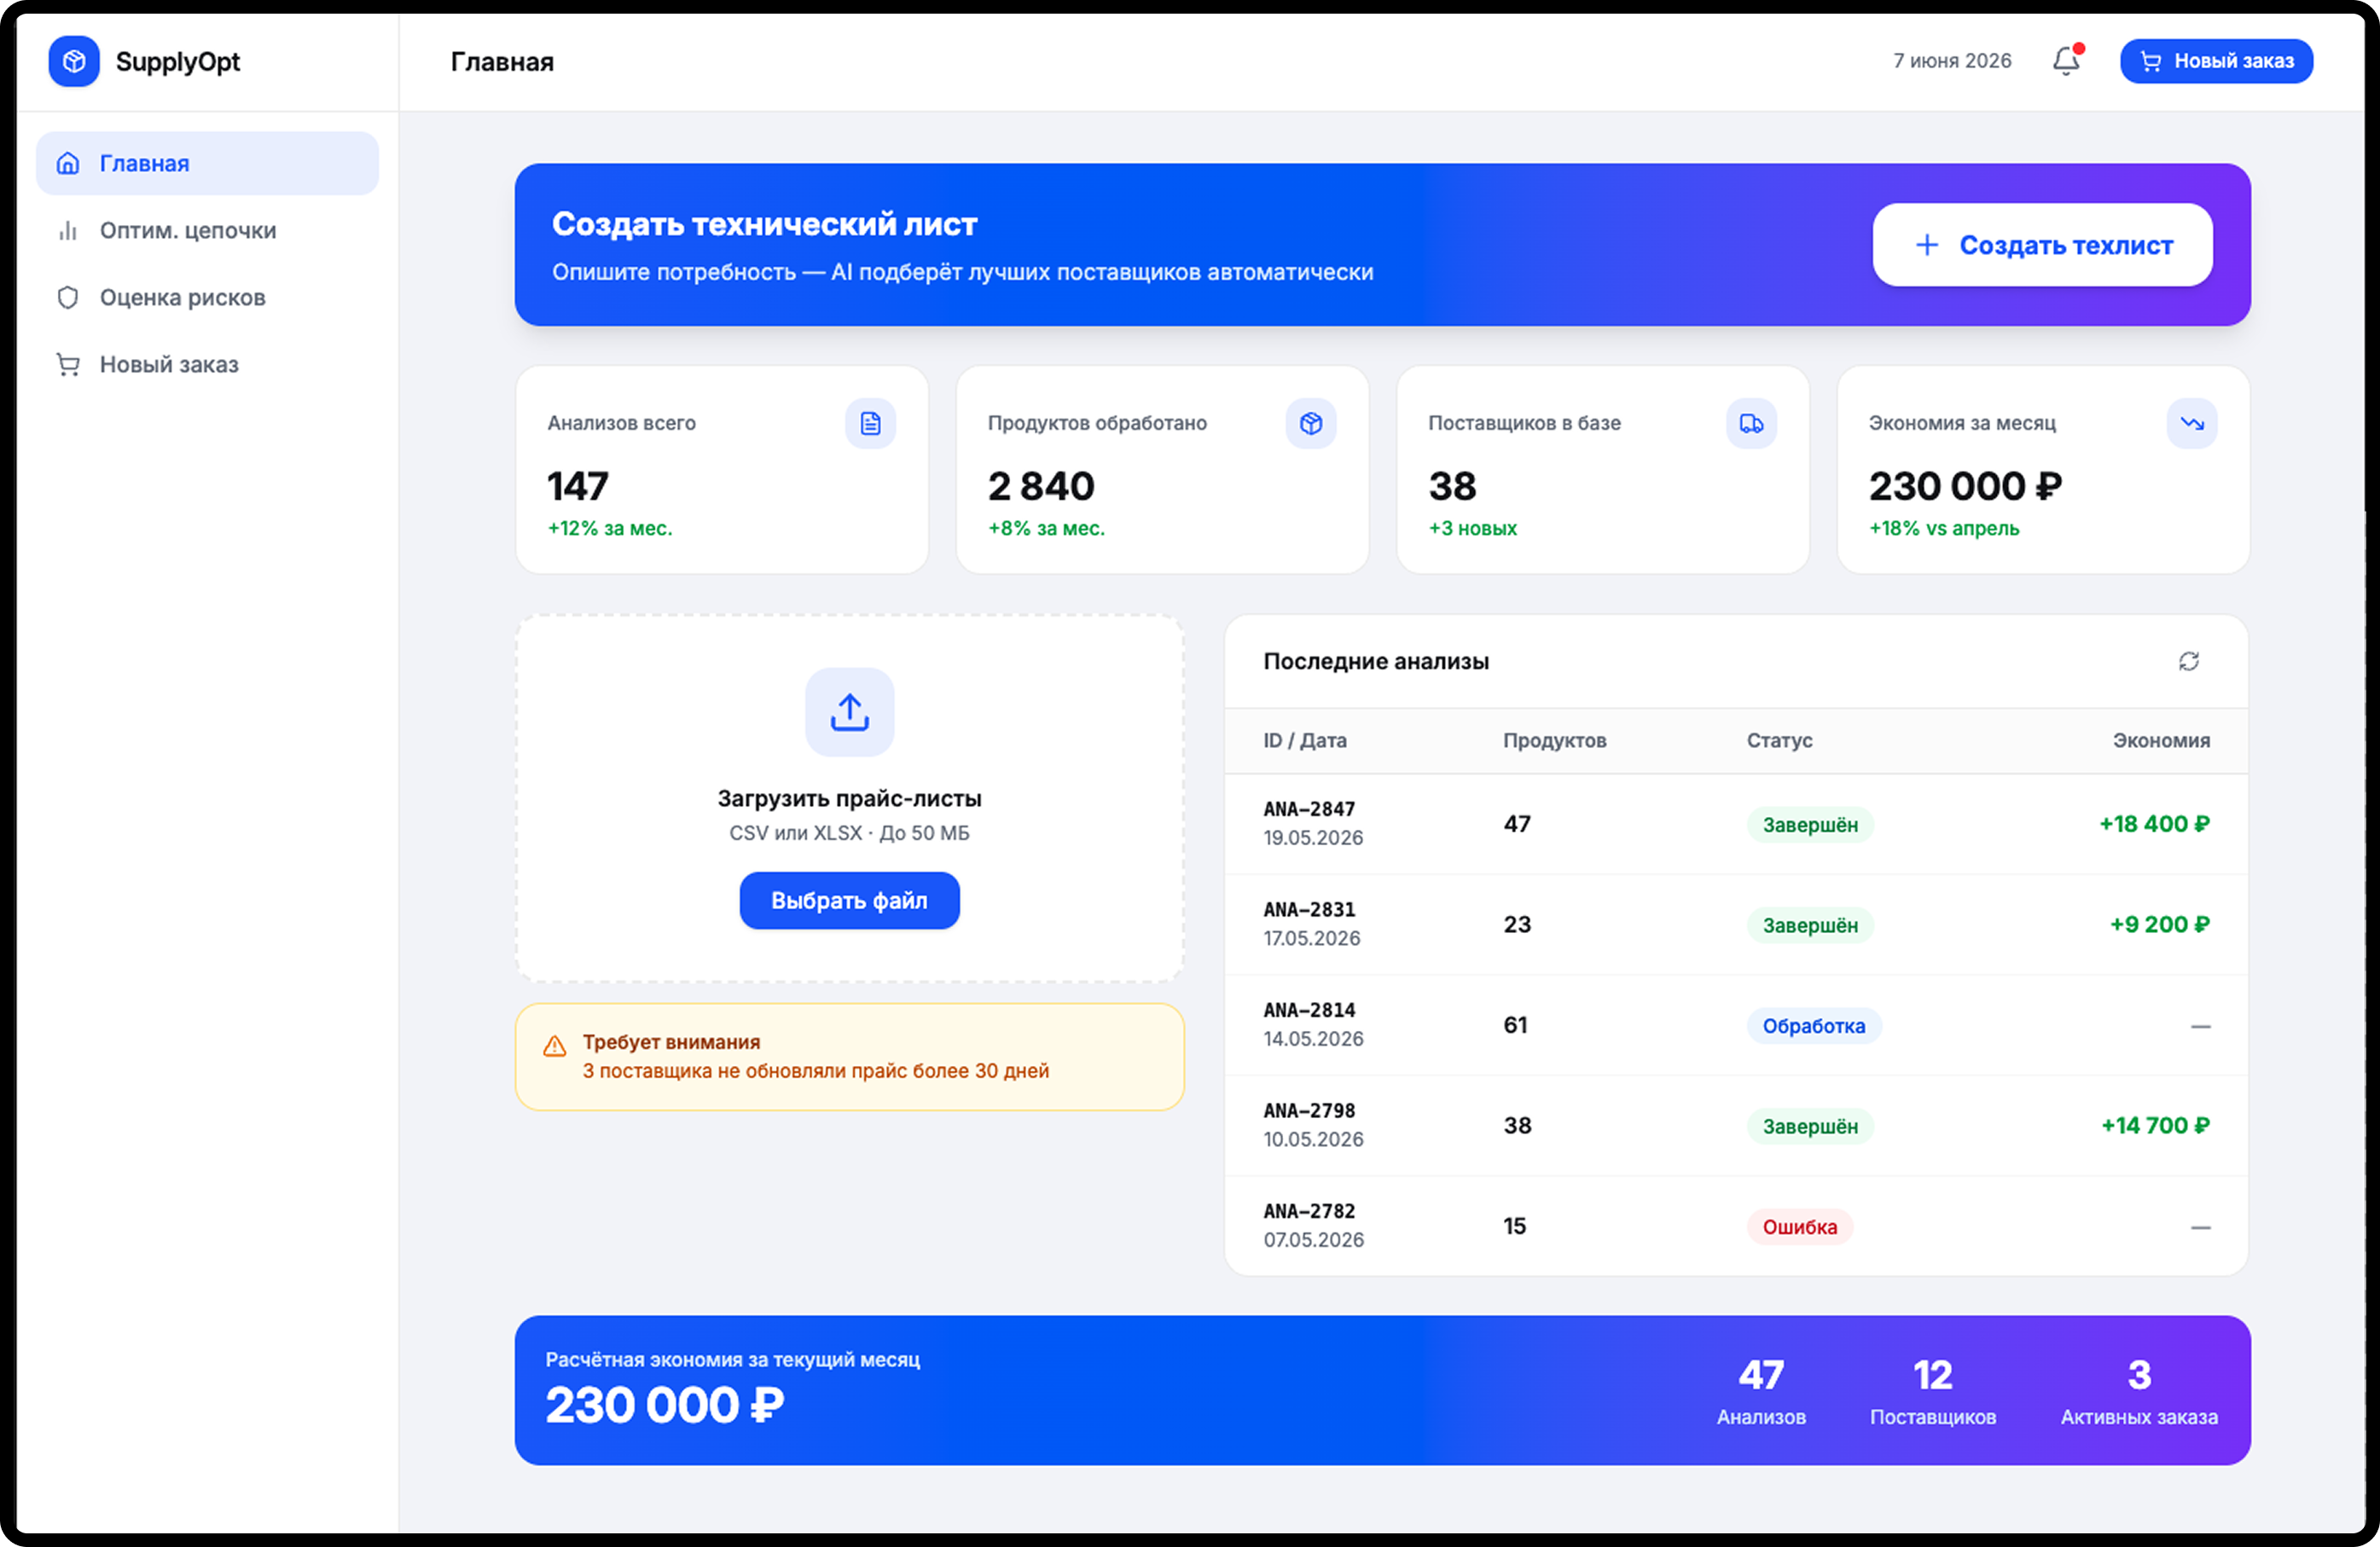This screenshot has height=1547, width=2380.
Task: Click the +18 400 ₽ savings value
Action: pyautogui.click(x=2155, y=824)
